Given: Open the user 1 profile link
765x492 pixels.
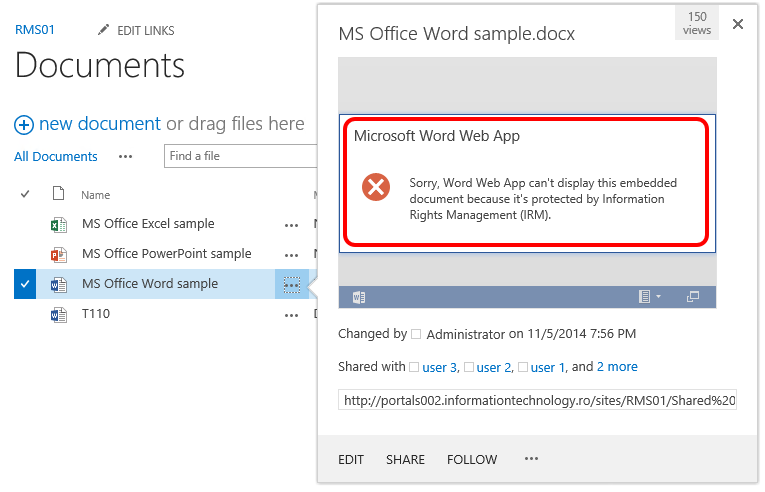Looking at the screenshot, I should click(548, 367).
